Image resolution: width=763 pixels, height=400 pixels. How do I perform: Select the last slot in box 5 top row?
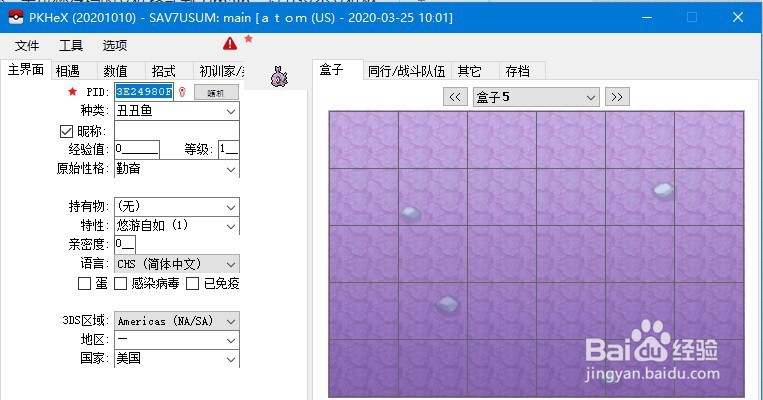pyautogui.click(x=709, y=140)
